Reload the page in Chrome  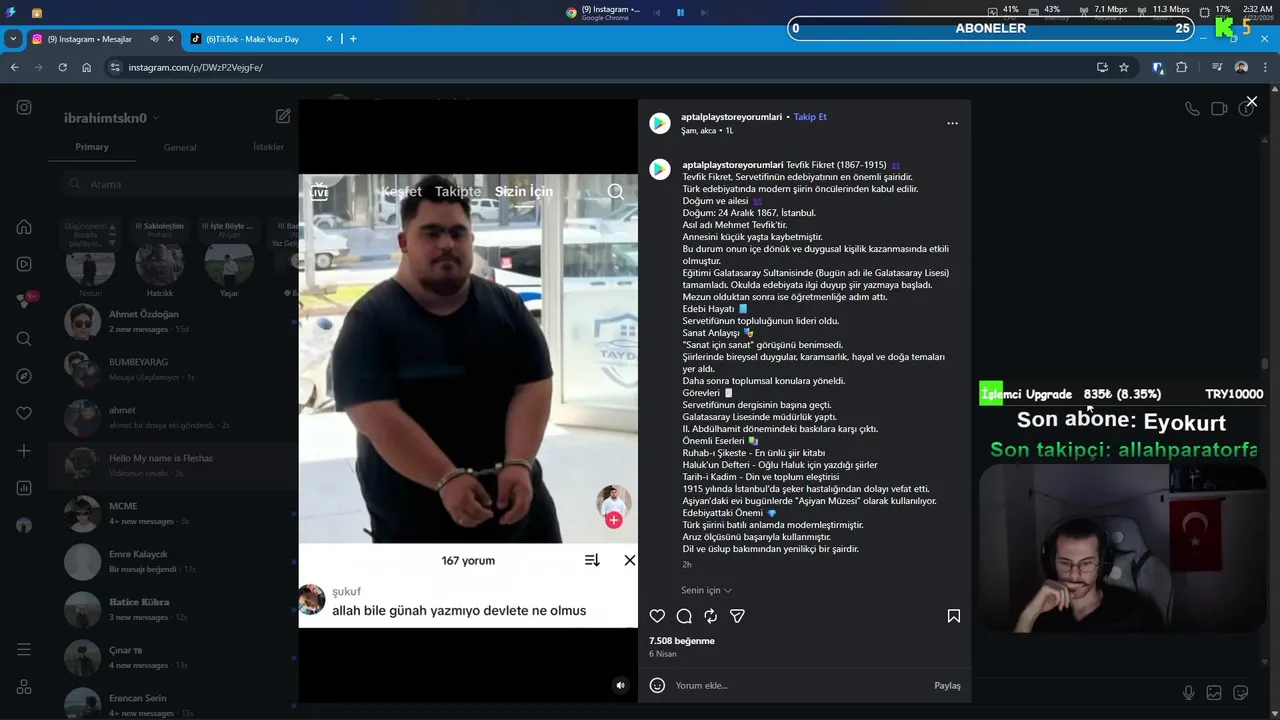[62, 67]
